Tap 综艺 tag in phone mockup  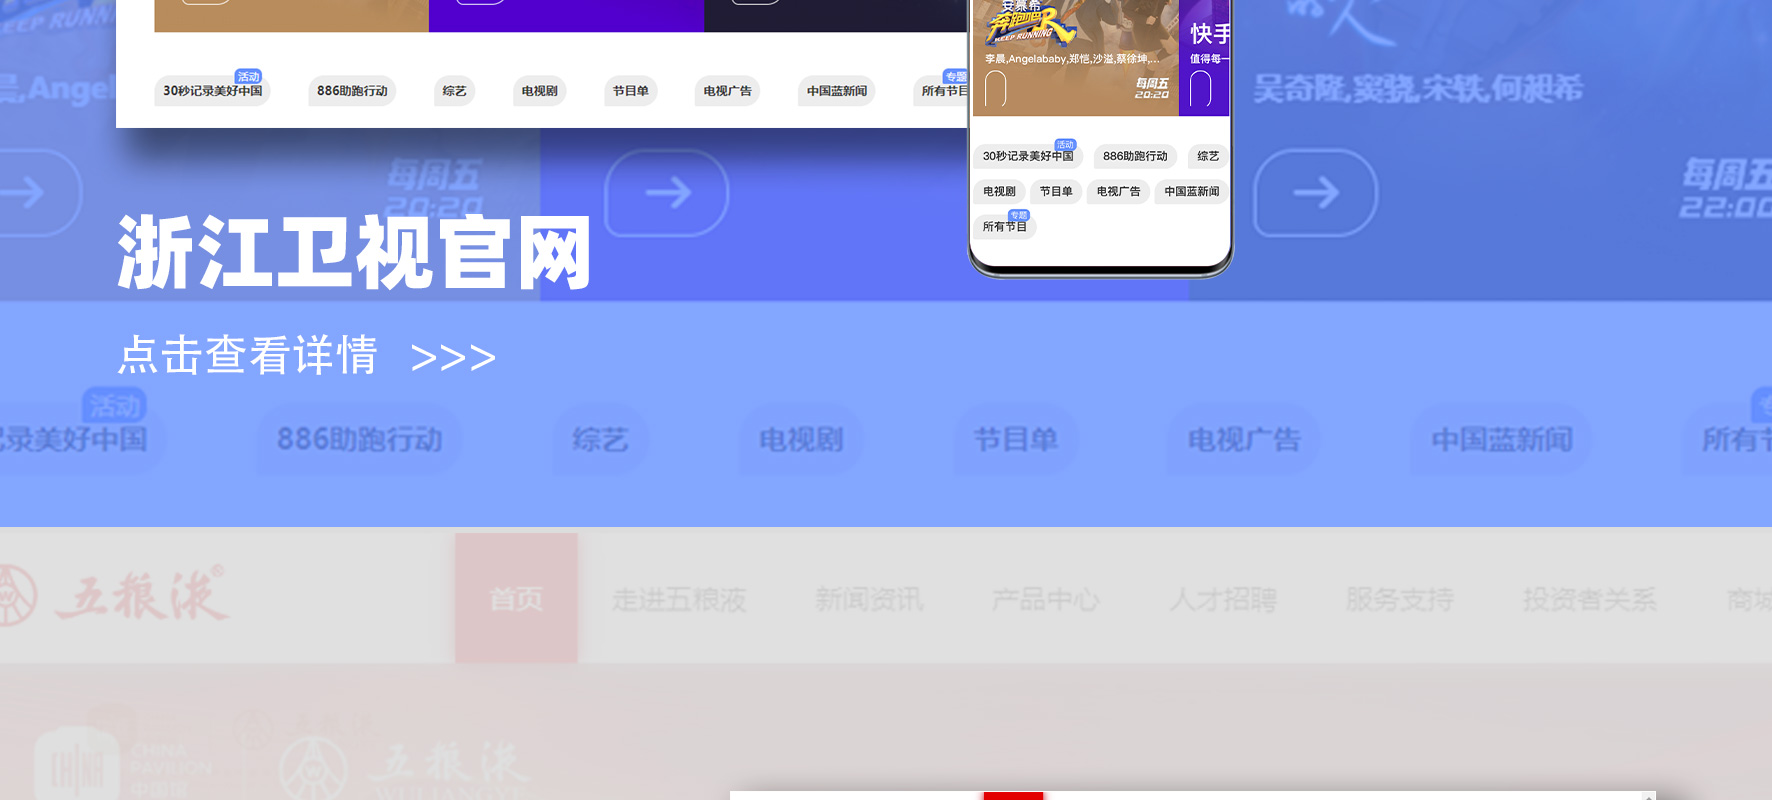tap(1208, 156)
